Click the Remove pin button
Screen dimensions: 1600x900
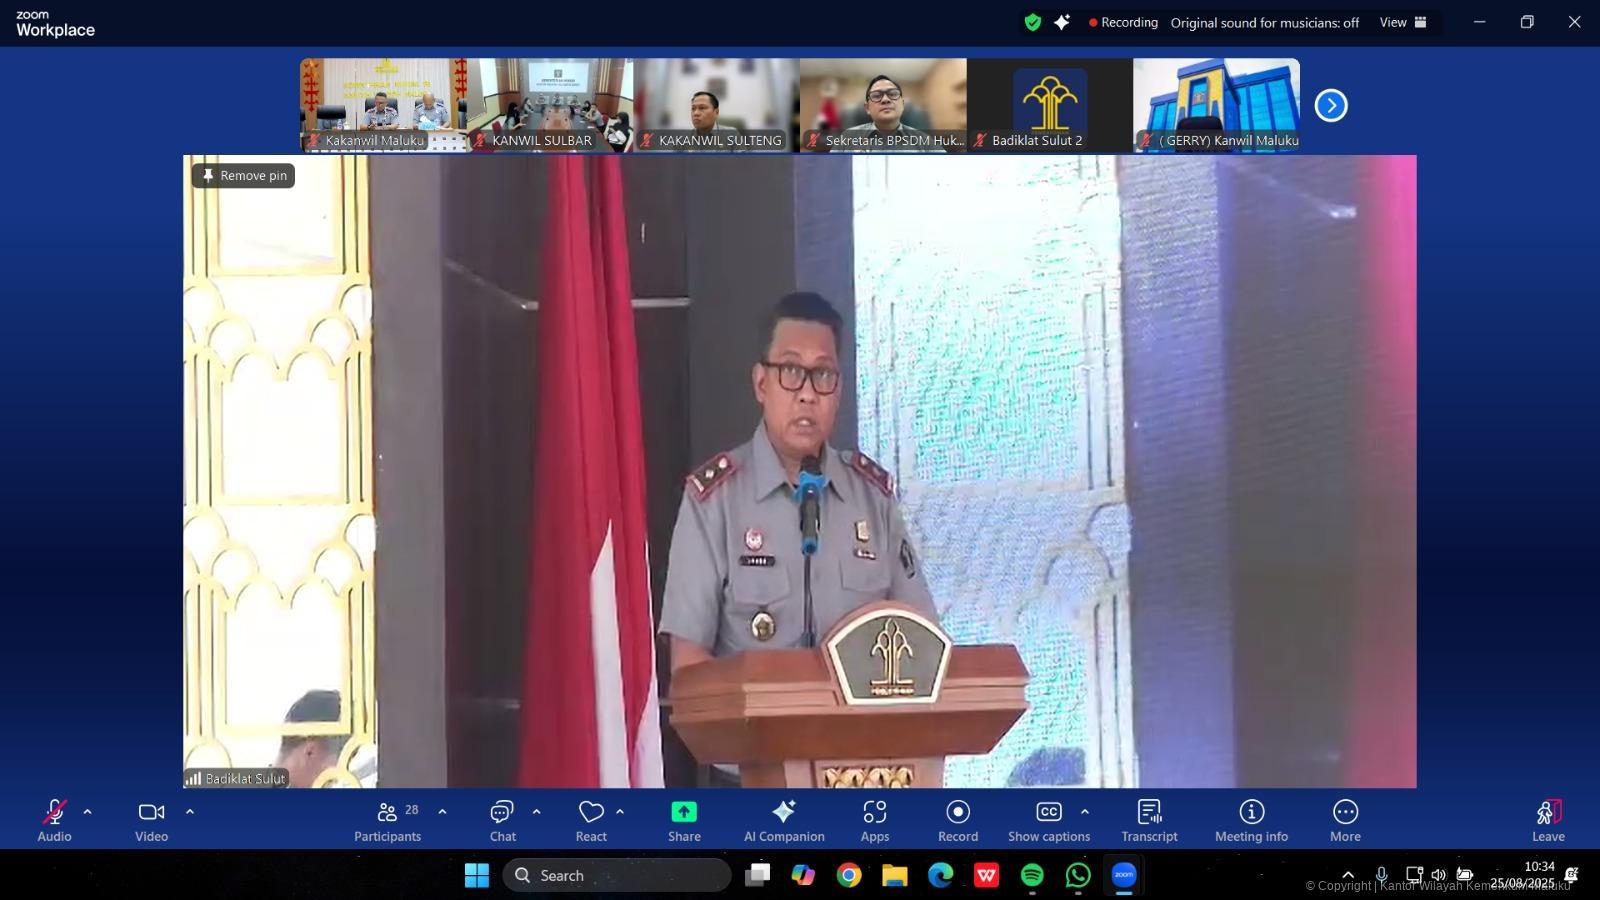[x=244, y=175]
